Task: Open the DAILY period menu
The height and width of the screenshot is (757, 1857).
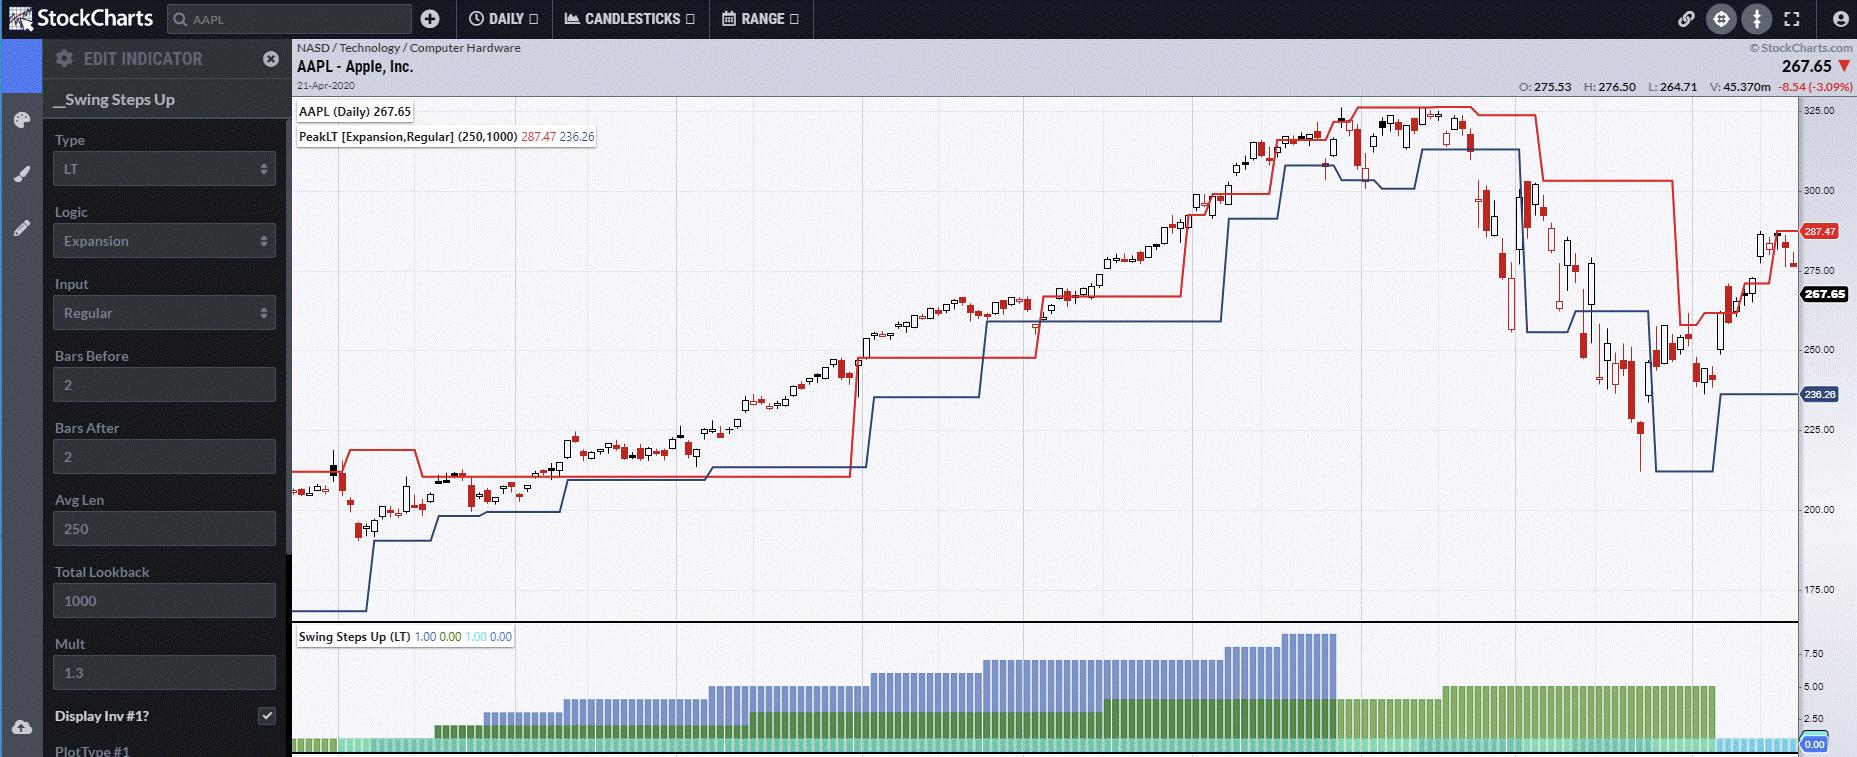Action: 503,19
